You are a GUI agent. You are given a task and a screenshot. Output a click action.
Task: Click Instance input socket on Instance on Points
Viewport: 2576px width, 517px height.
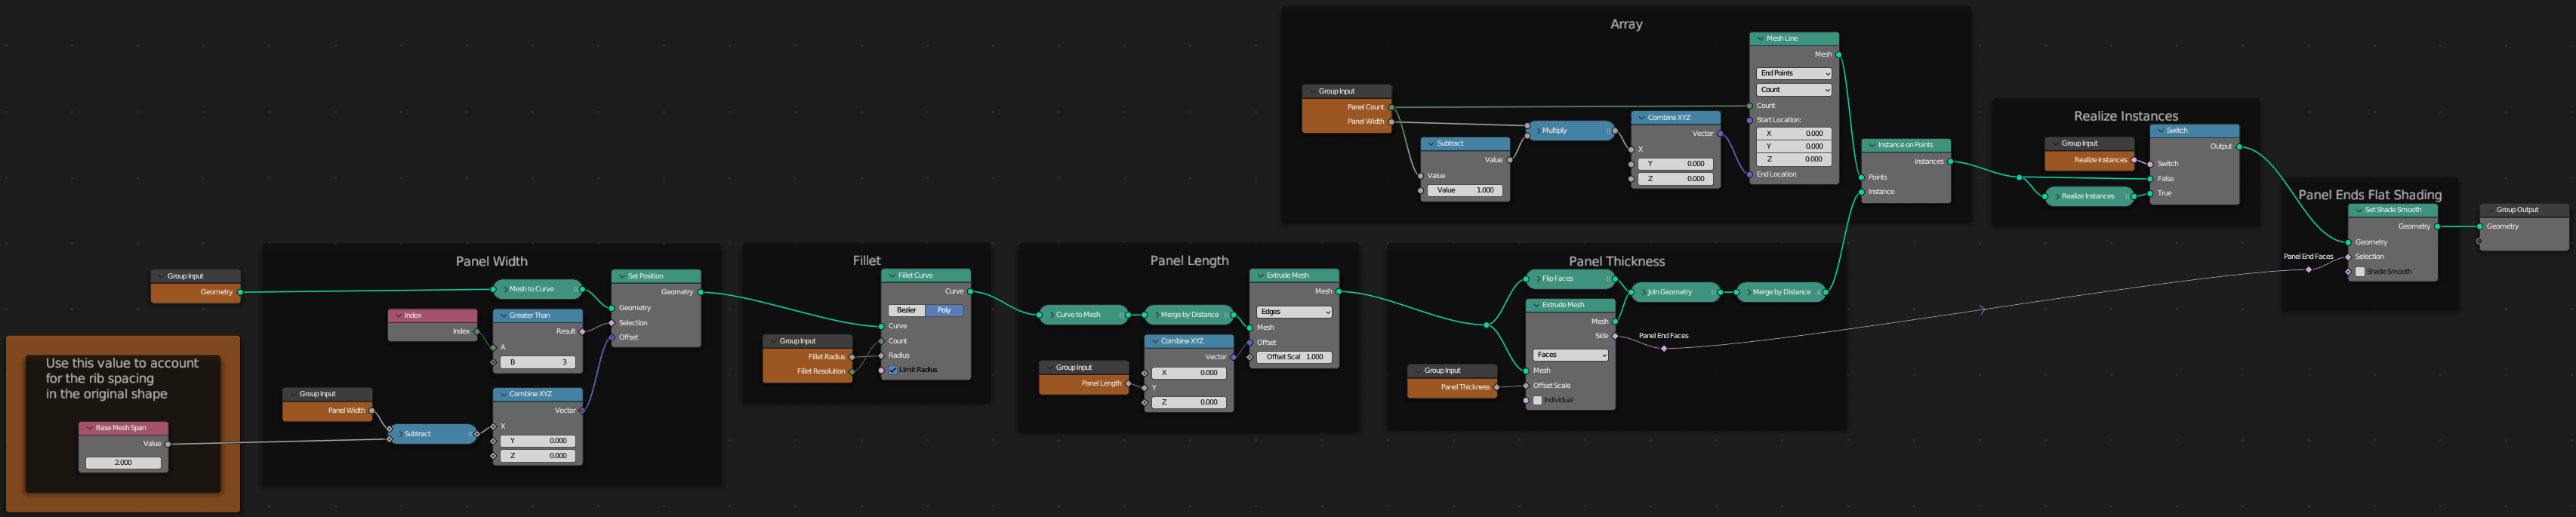click(x=1861, y=191)
